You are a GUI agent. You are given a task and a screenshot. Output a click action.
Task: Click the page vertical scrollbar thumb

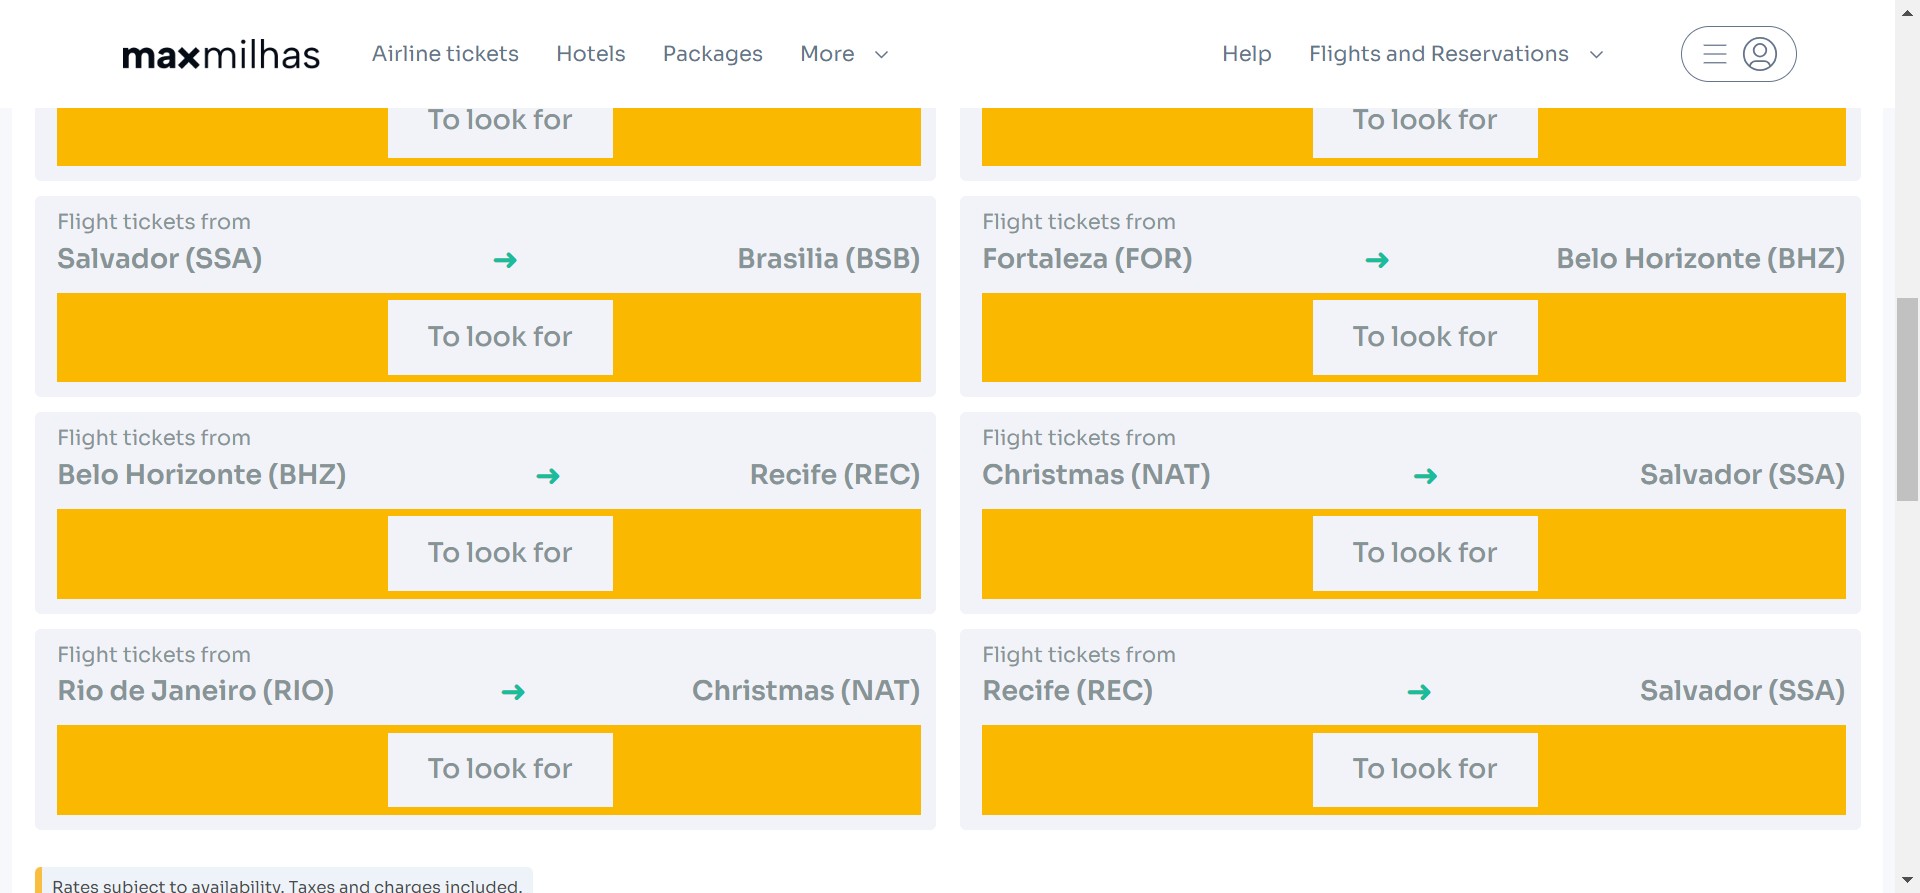[x=1907, y=400]
